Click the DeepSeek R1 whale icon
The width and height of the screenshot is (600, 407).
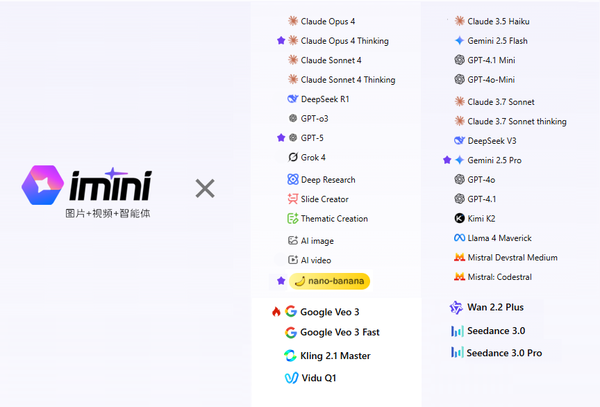pos(293,99)
